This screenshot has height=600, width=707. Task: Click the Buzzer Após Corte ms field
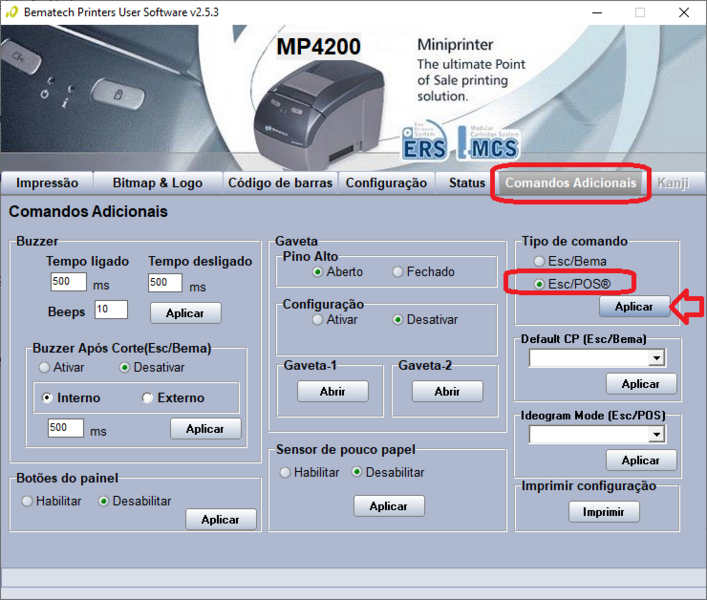(65, 428)
